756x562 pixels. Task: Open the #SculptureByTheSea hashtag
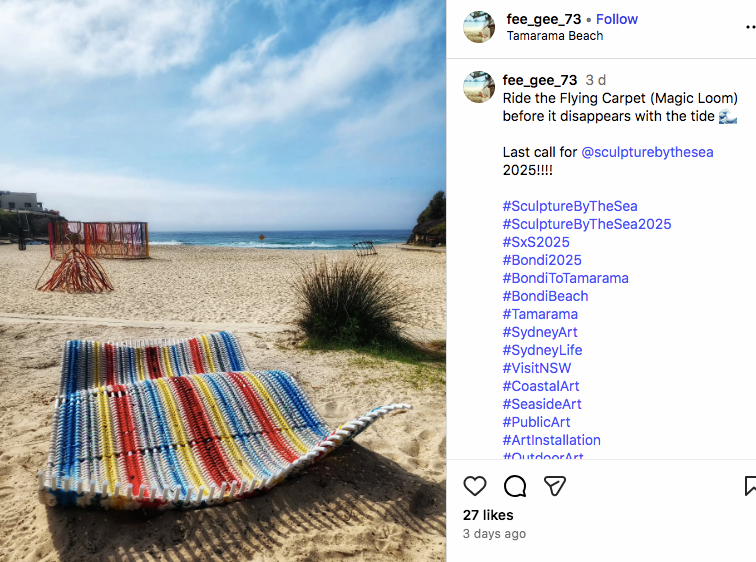pos(570,206)
